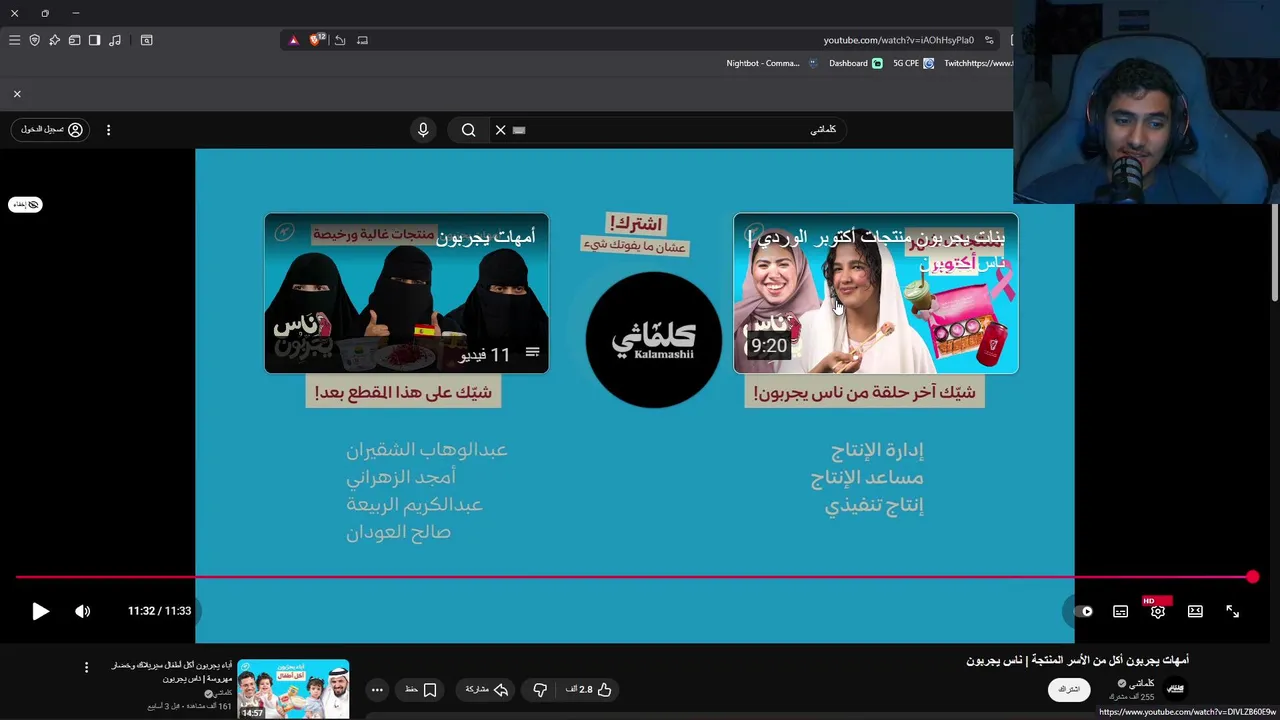Image resolution: width=1280 pixels, height=720 pixels.
Task: Click the 255 thousand subscribers count under channel name
Action: pos(1132,697)
